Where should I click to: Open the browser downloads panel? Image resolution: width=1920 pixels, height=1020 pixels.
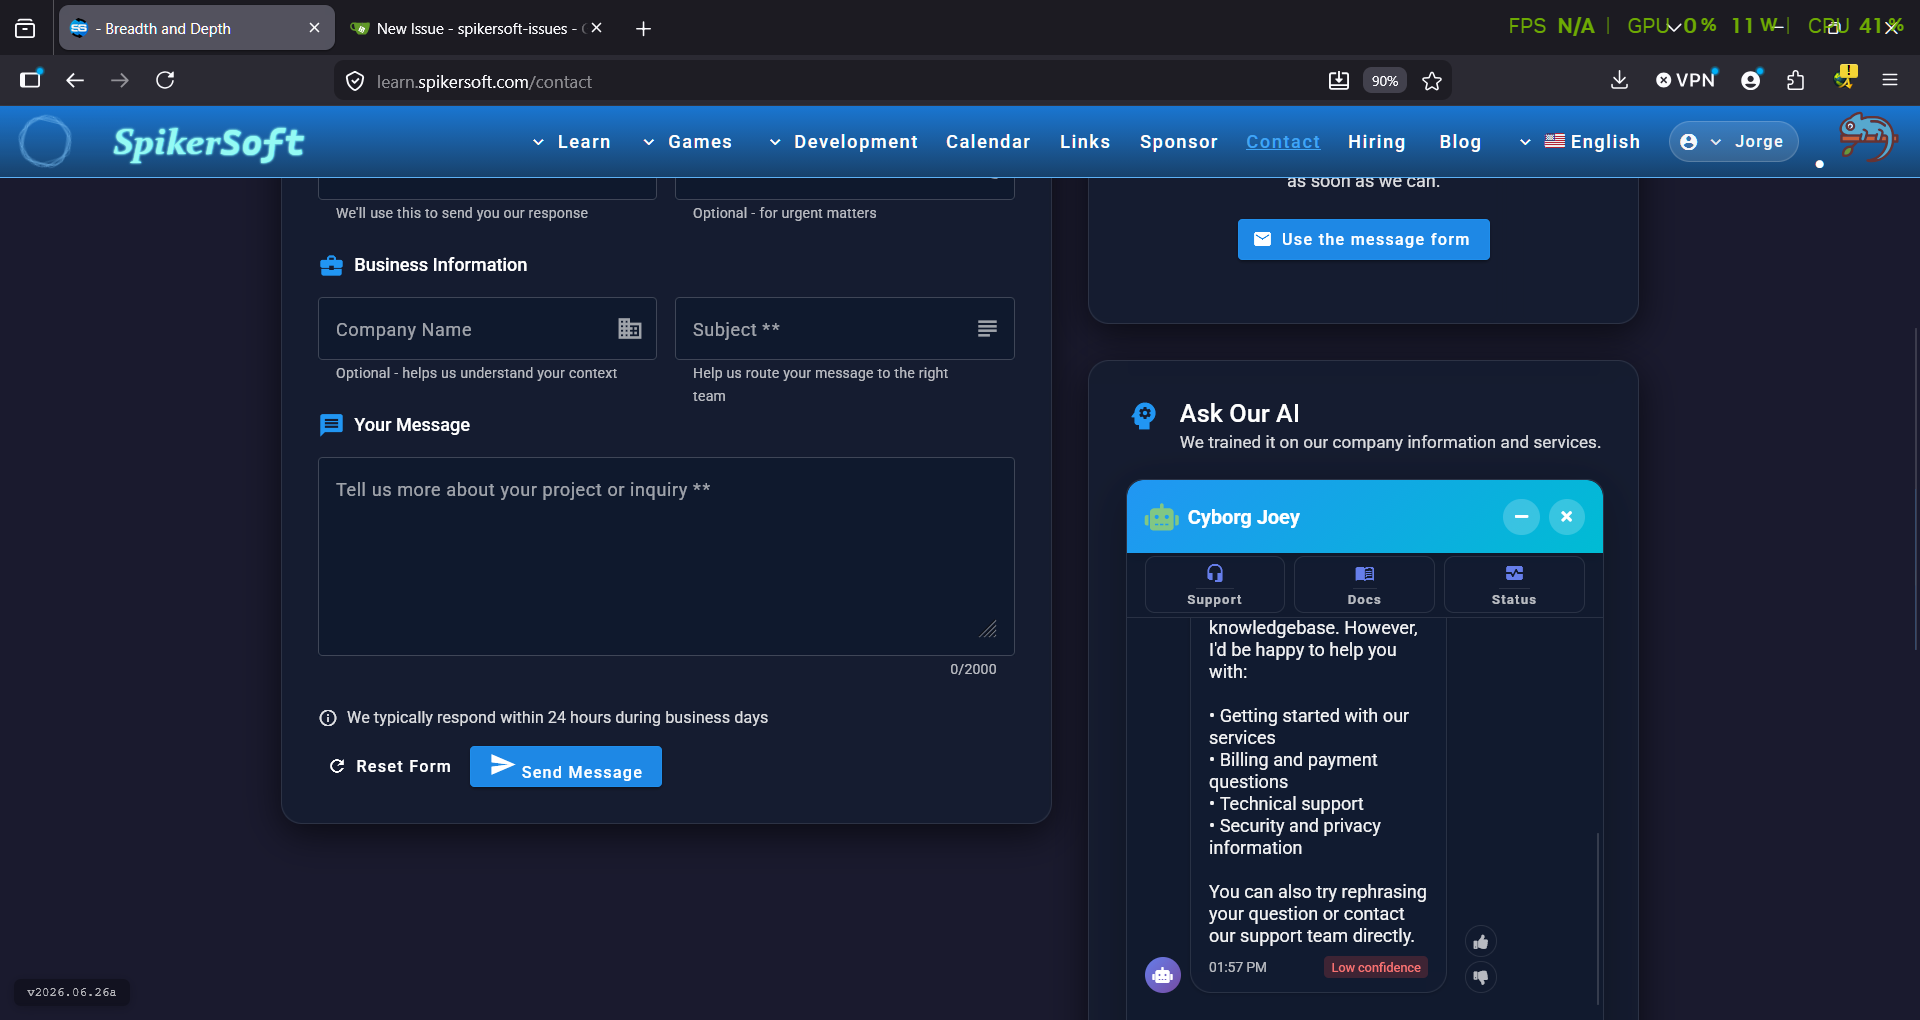(x=1620, y=80)
